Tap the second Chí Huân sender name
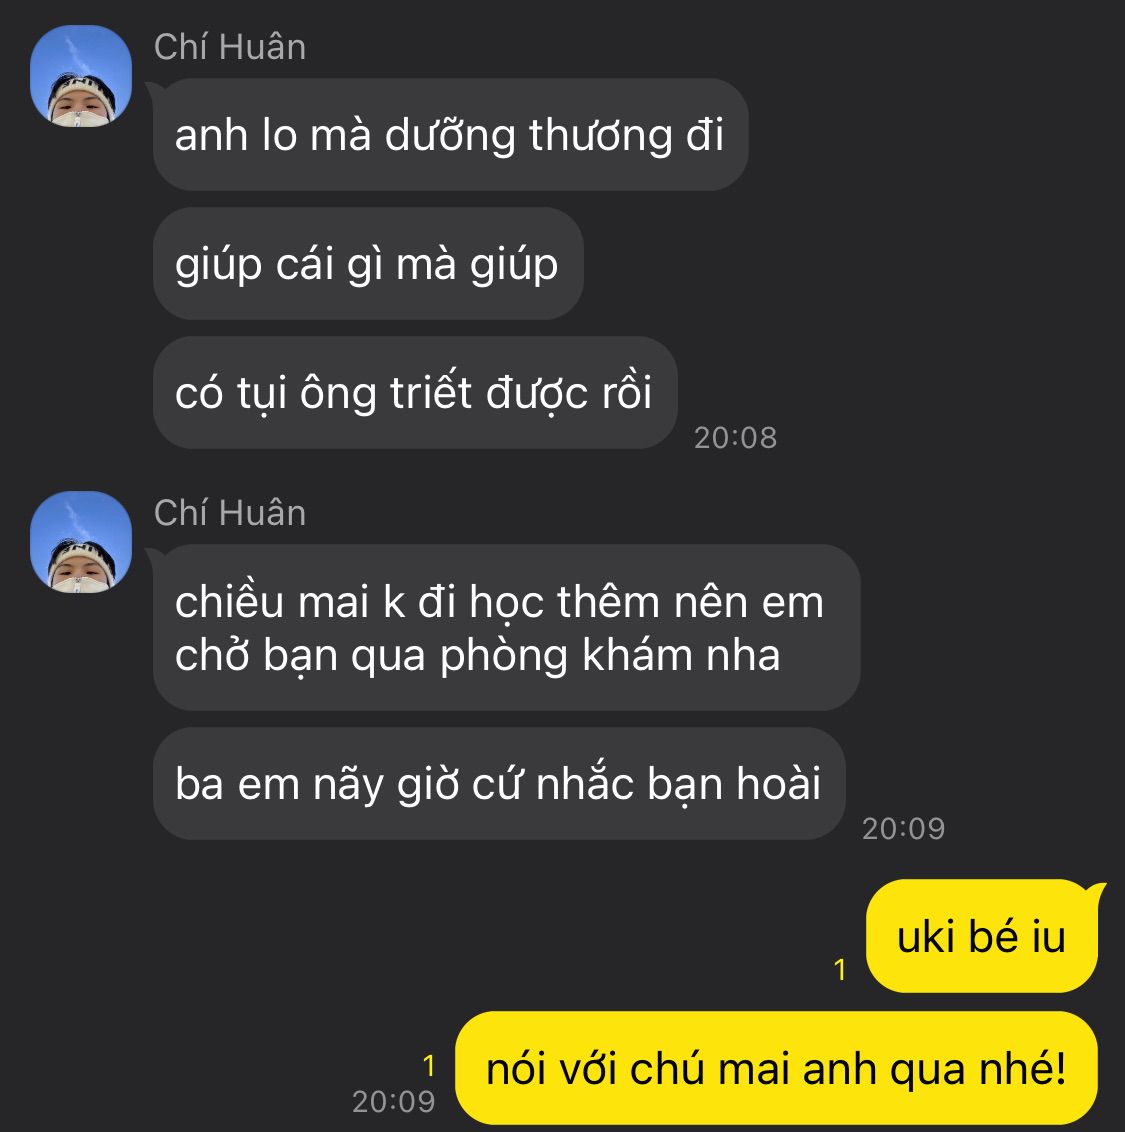Screen dimensions: 1125x1132 pyautogui.click(x=230, y=513)
